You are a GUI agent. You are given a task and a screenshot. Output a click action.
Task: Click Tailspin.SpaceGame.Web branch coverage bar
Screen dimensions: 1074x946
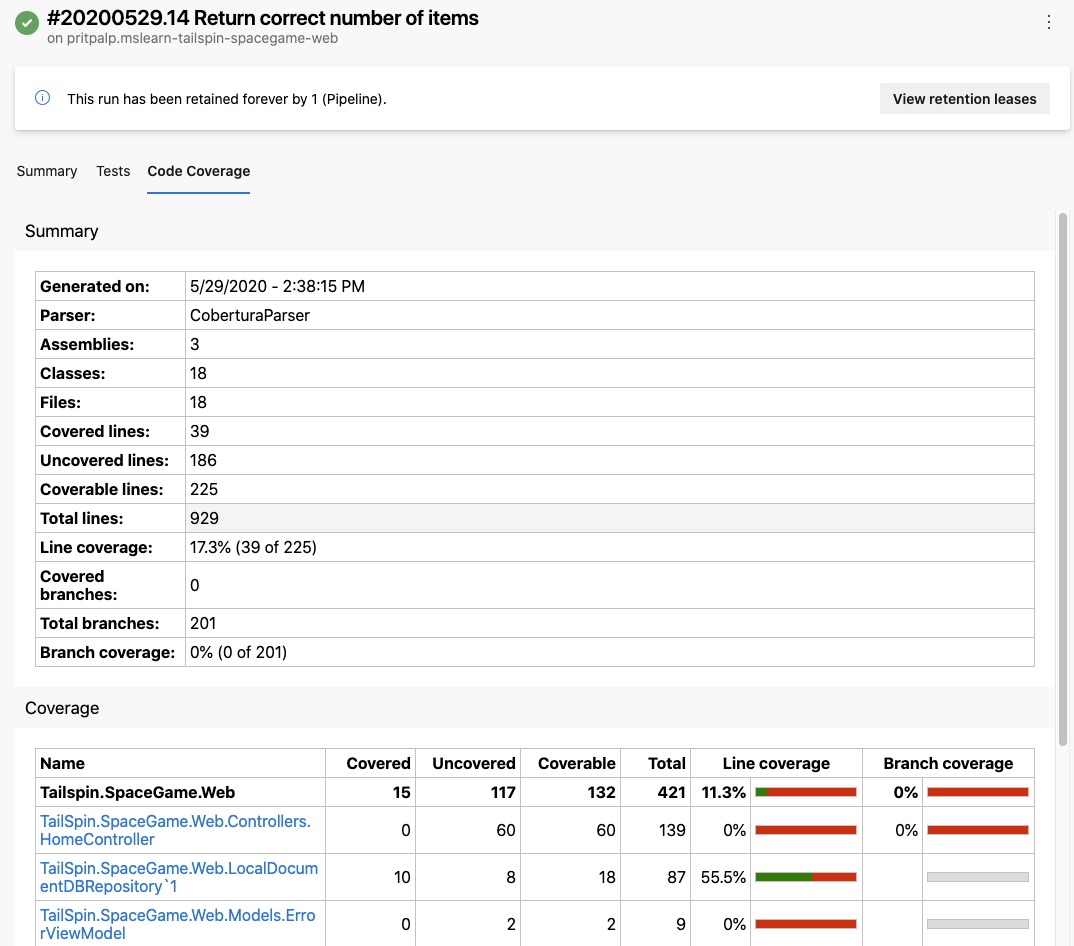pos(977,792)
